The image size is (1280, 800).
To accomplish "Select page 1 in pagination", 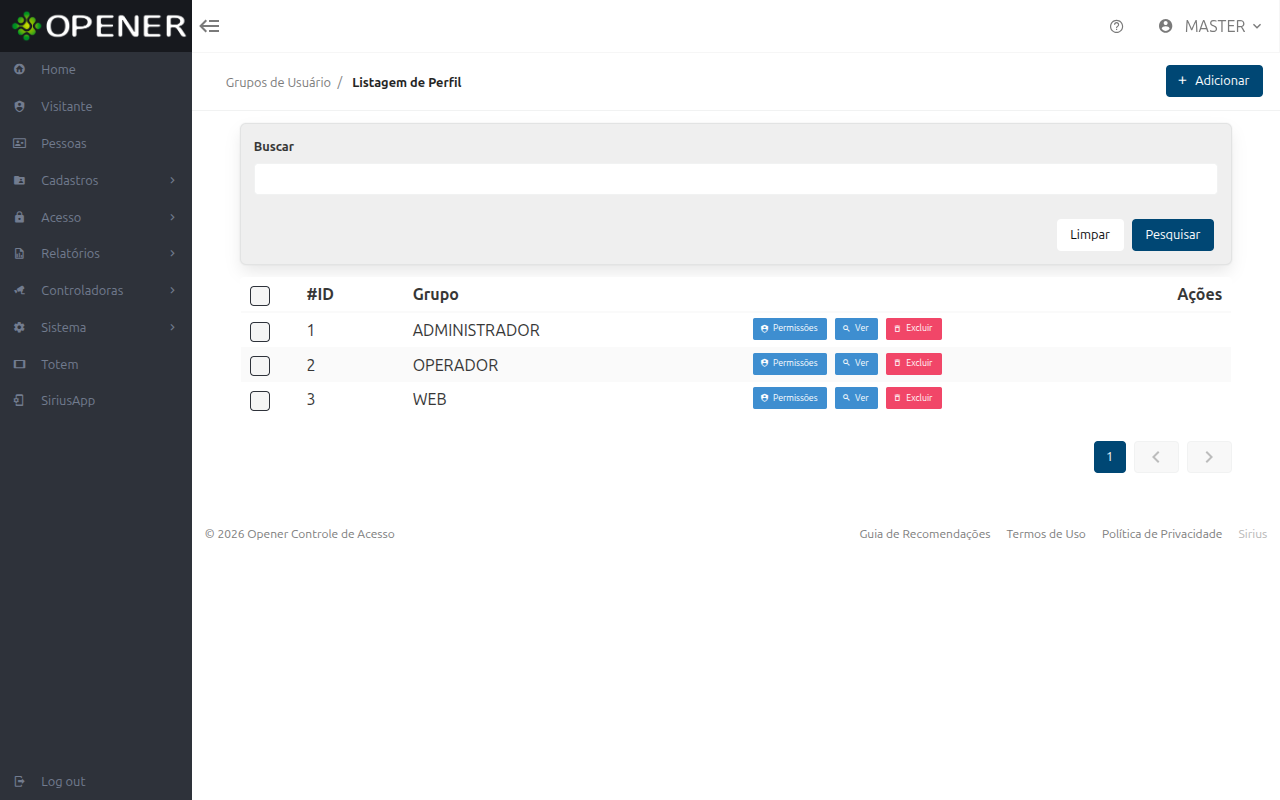I will [x=1110, y=457].
